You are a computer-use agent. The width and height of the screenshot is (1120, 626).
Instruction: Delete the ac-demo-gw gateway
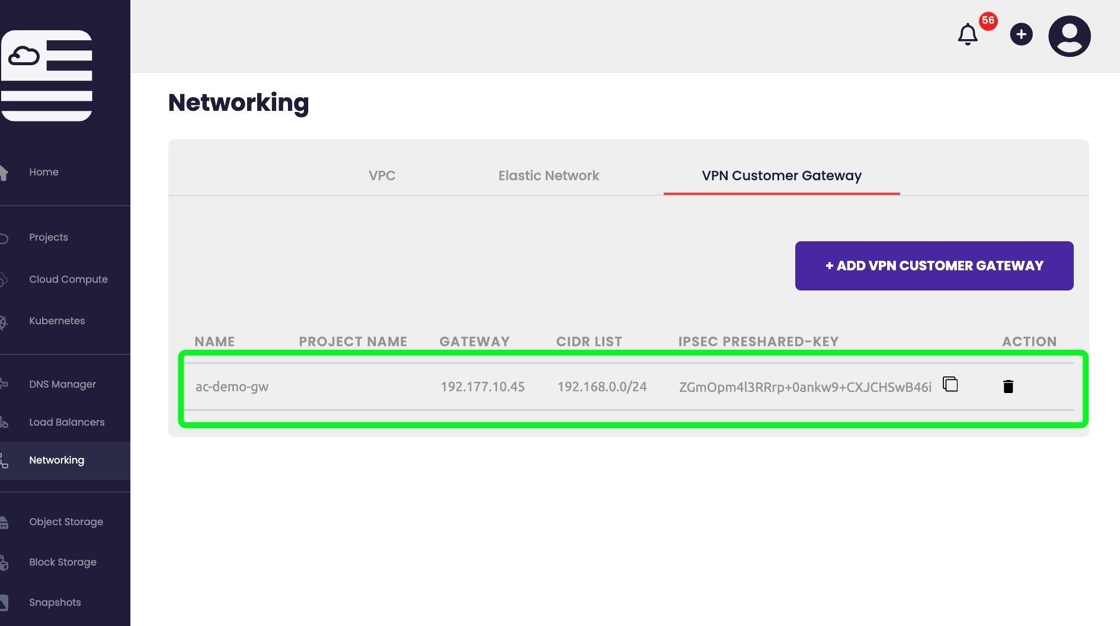click(1008, 386)
